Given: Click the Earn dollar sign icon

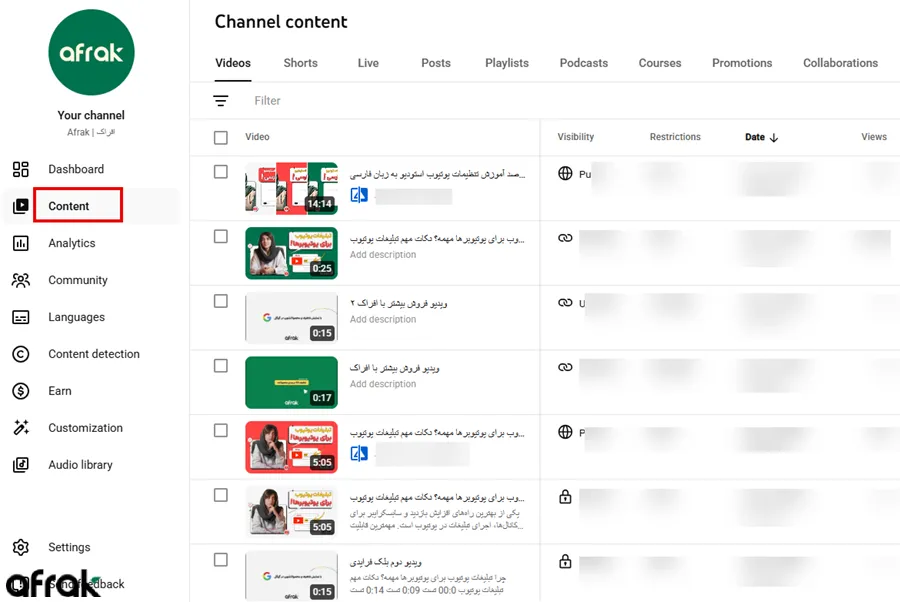Looking at the screenshot, I should (21, 391).
